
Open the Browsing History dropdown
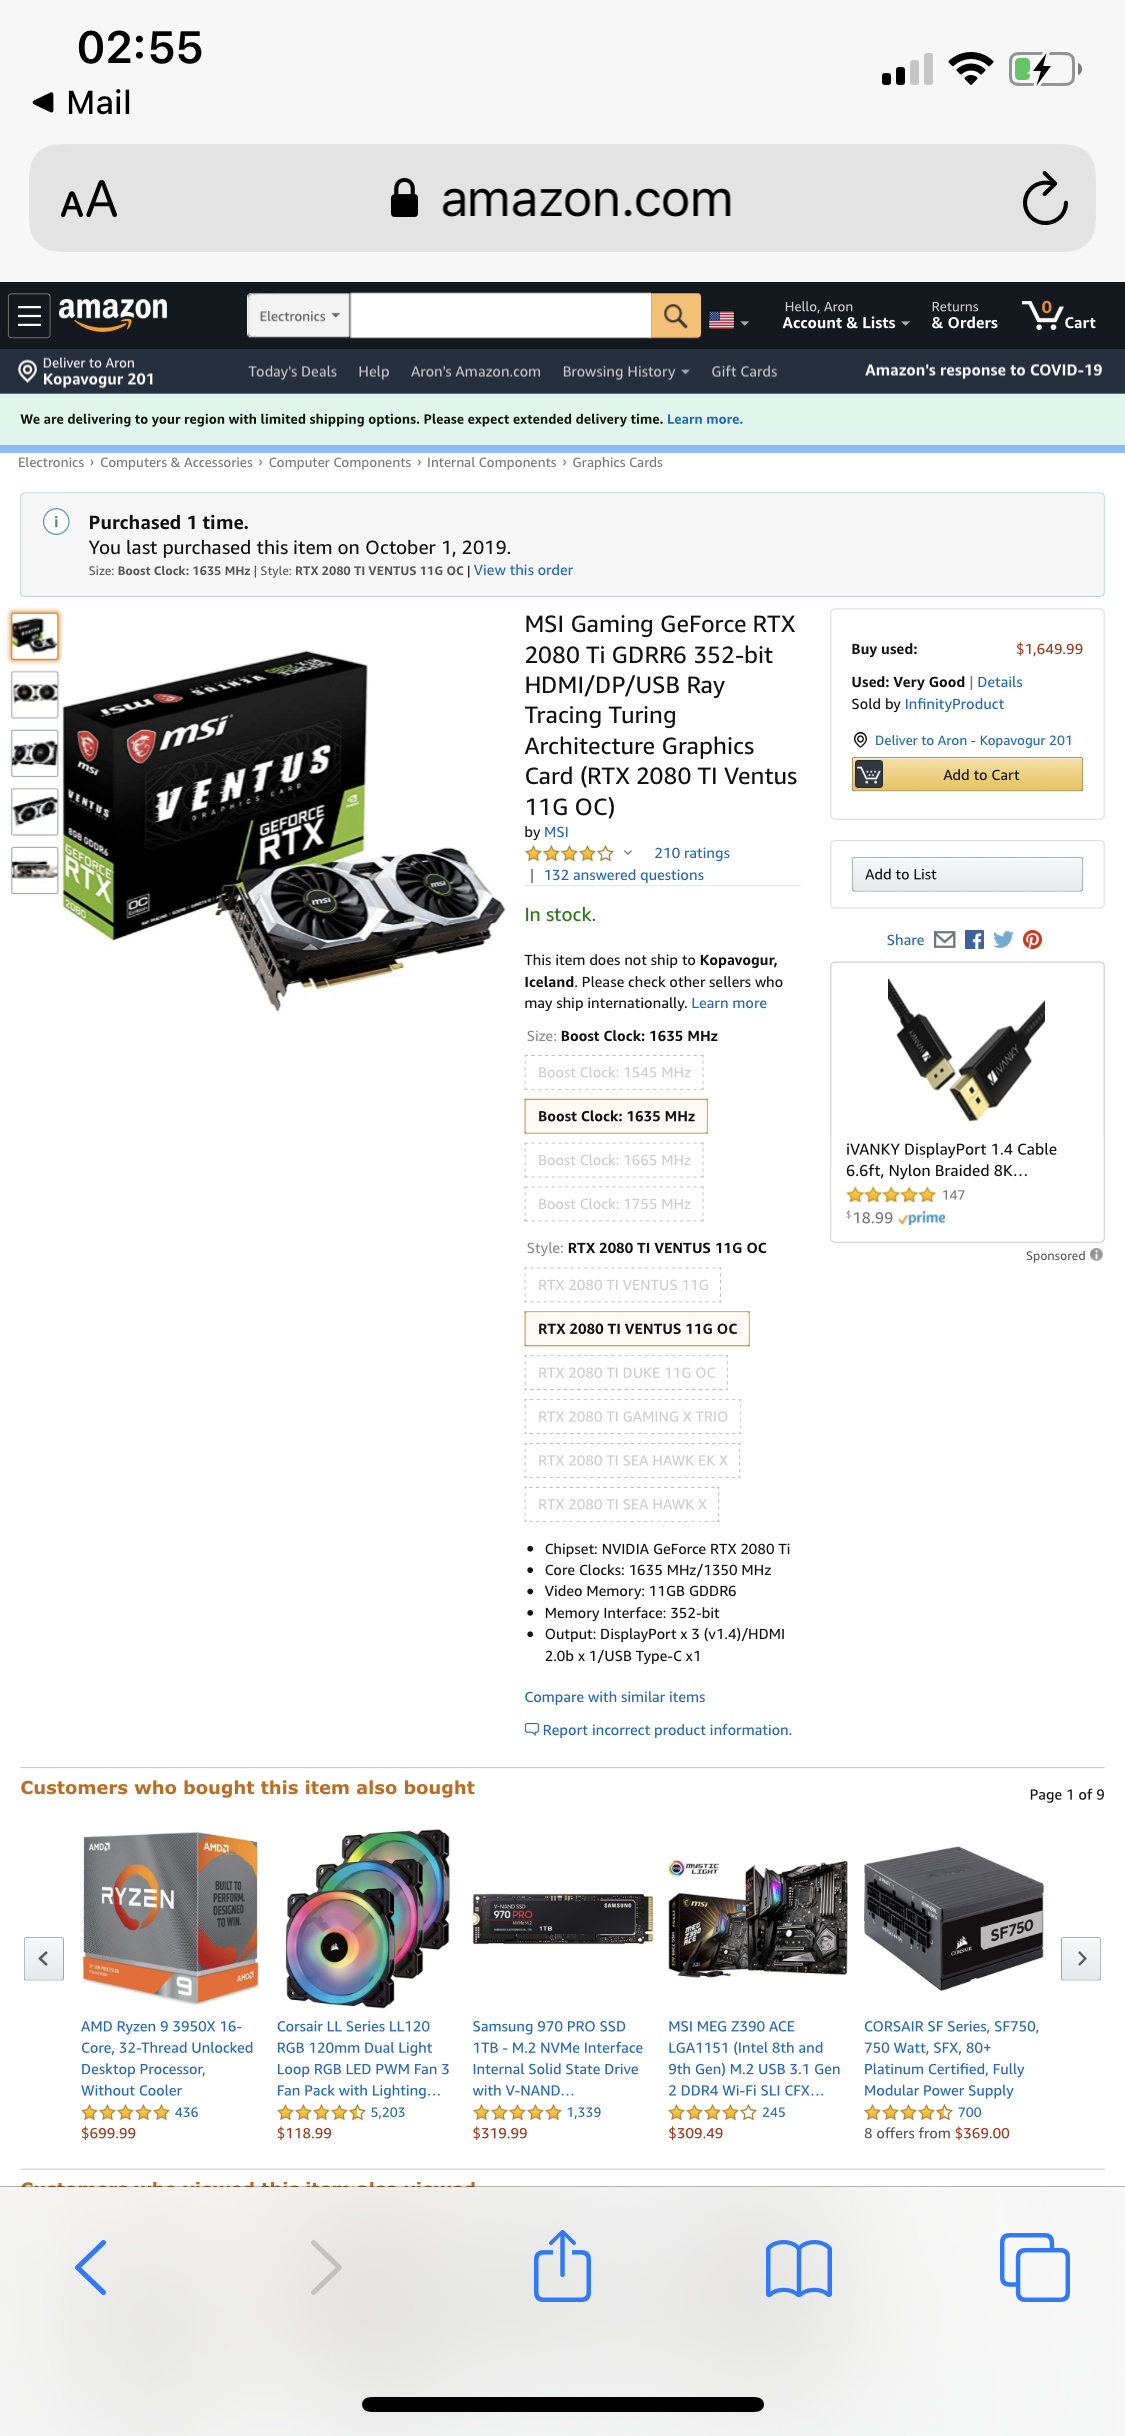coord(626,371)
